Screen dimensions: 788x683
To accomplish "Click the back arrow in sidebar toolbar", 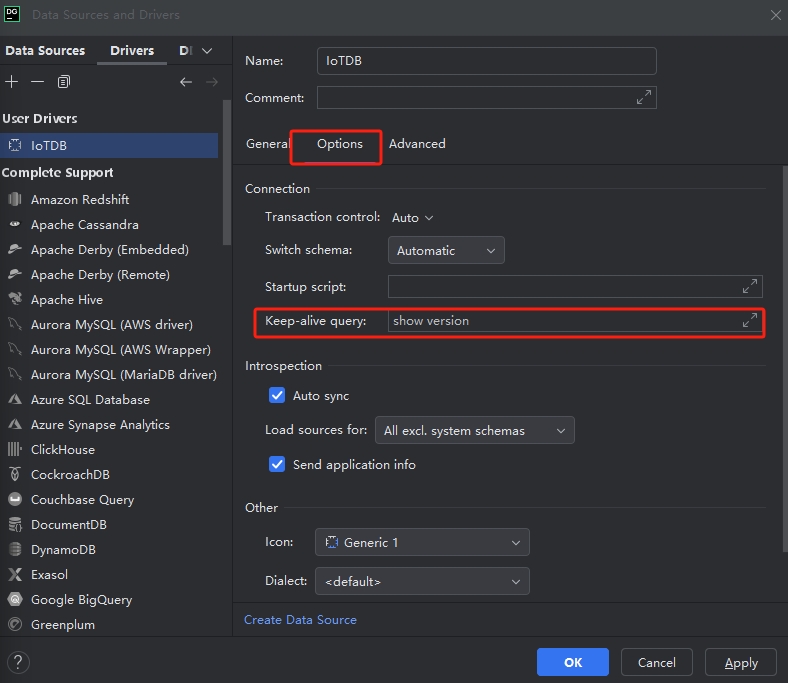I will [x=185, y=82].
